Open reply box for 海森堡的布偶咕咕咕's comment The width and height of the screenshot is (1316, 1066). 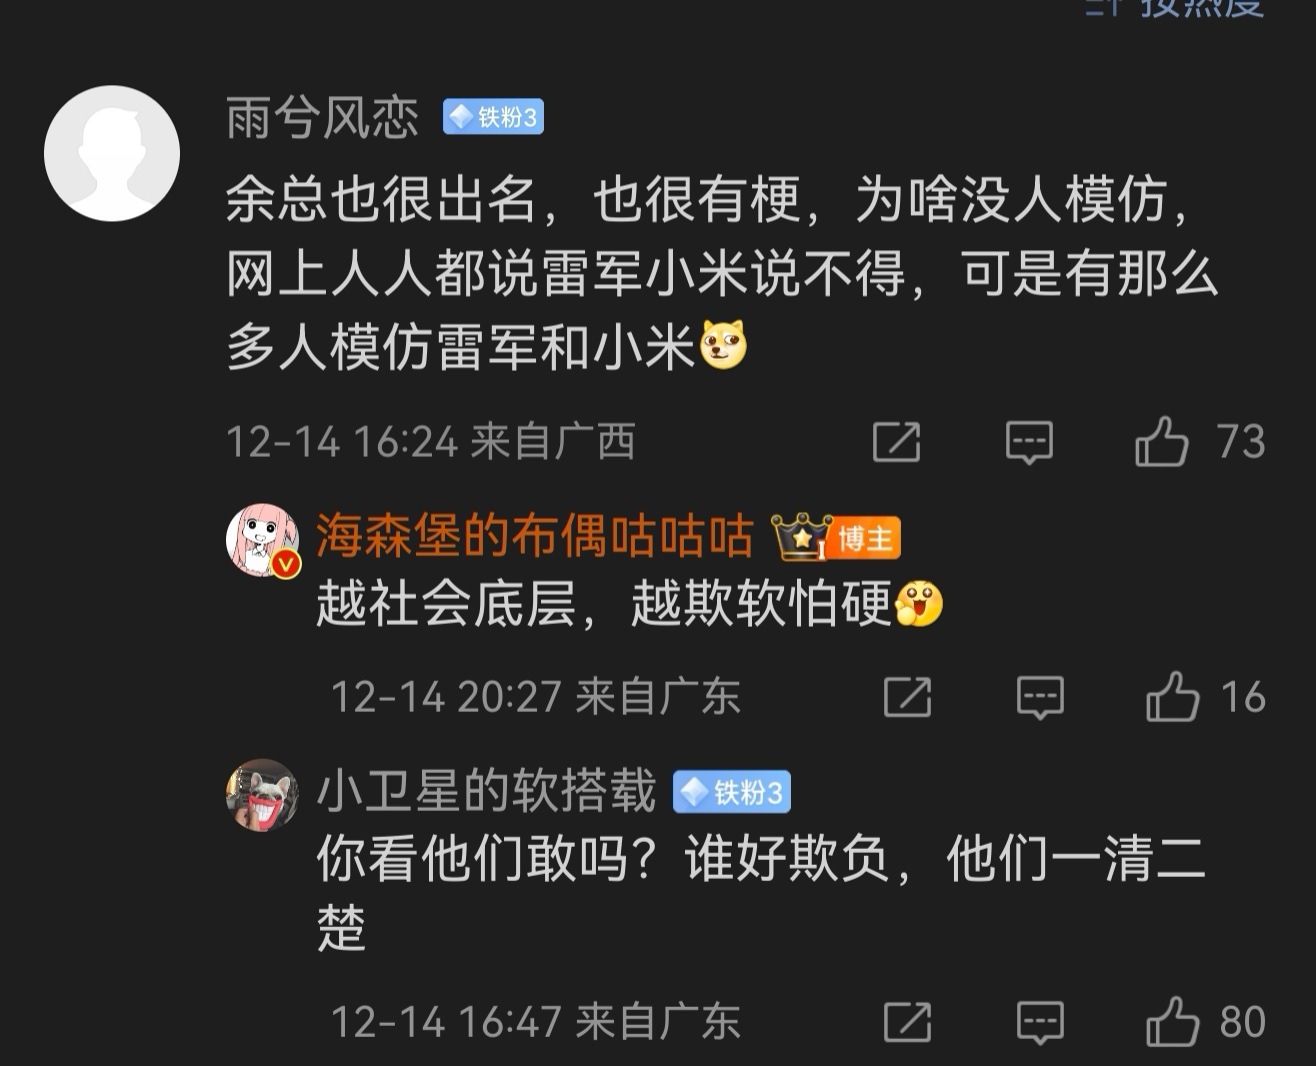(1040, 697)
